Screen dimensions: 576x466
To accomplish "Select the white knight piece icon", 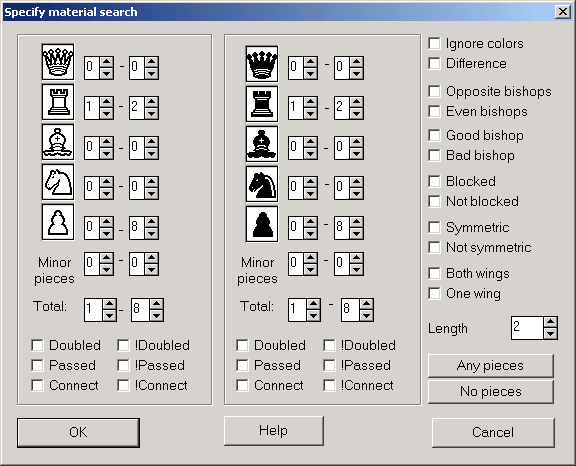I will tap(58, 182).
